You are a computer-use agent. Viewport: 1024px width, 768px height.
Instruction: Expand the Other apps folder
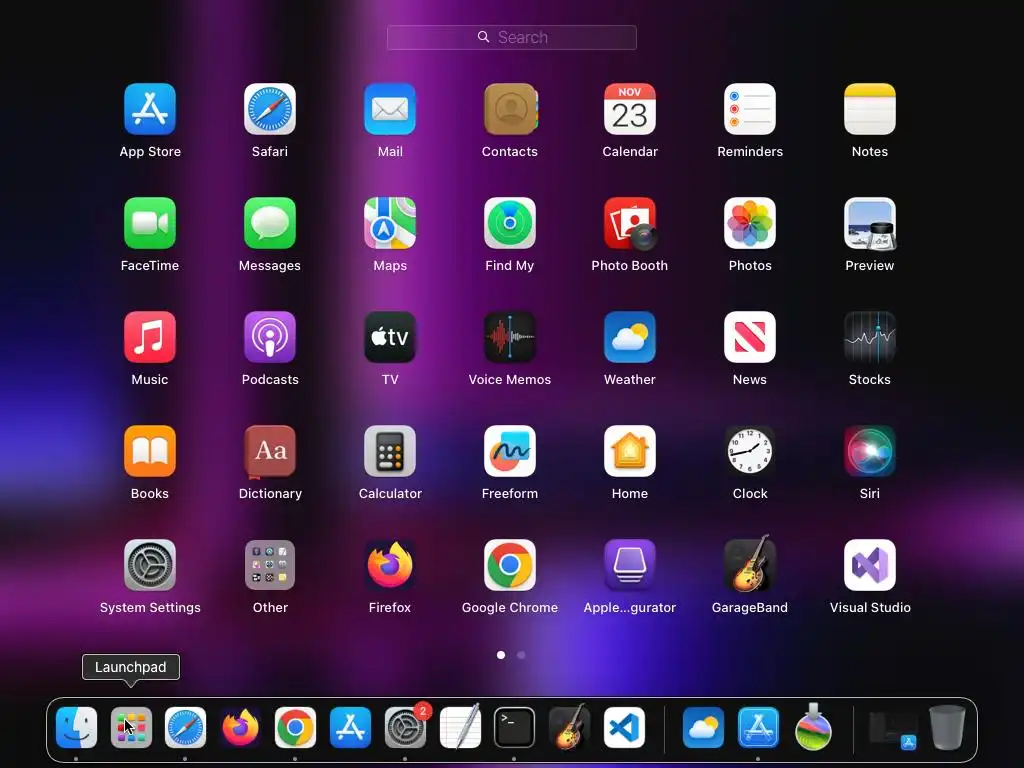tap(270, 565)
